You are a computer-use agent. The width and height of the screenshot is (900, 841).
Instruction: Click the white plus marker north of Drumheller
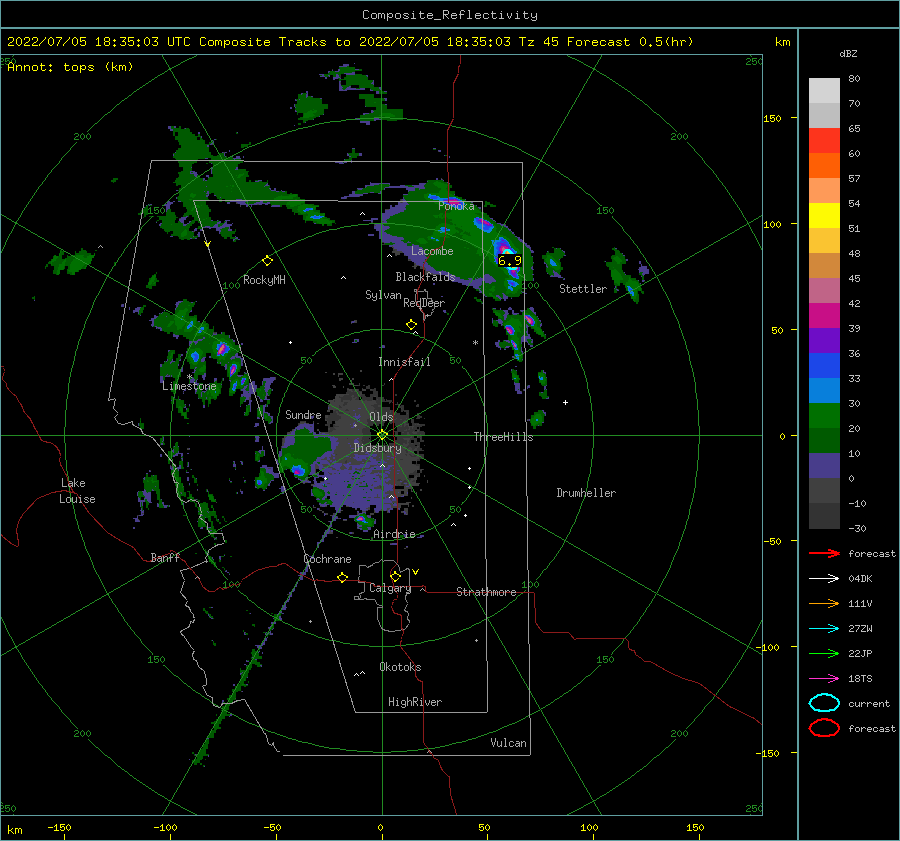[565, 402]
